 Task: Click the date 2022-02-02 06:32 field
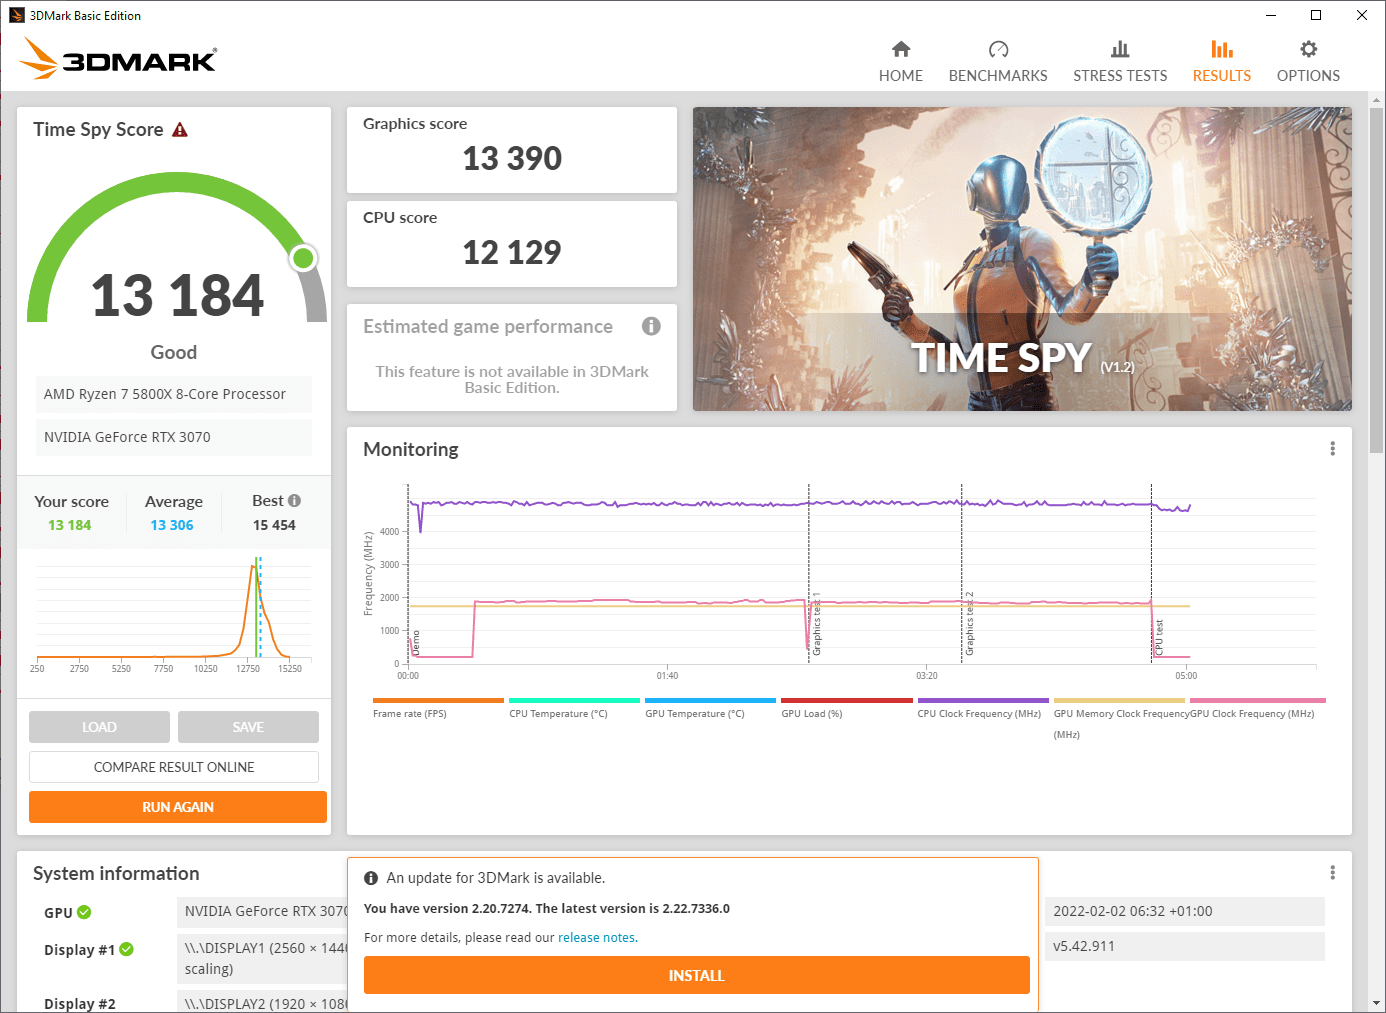1185,911
